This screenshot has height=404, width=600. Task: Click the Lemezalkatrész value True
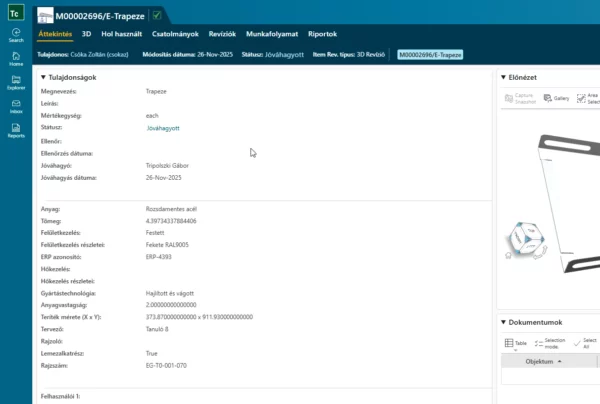point(152,354)
